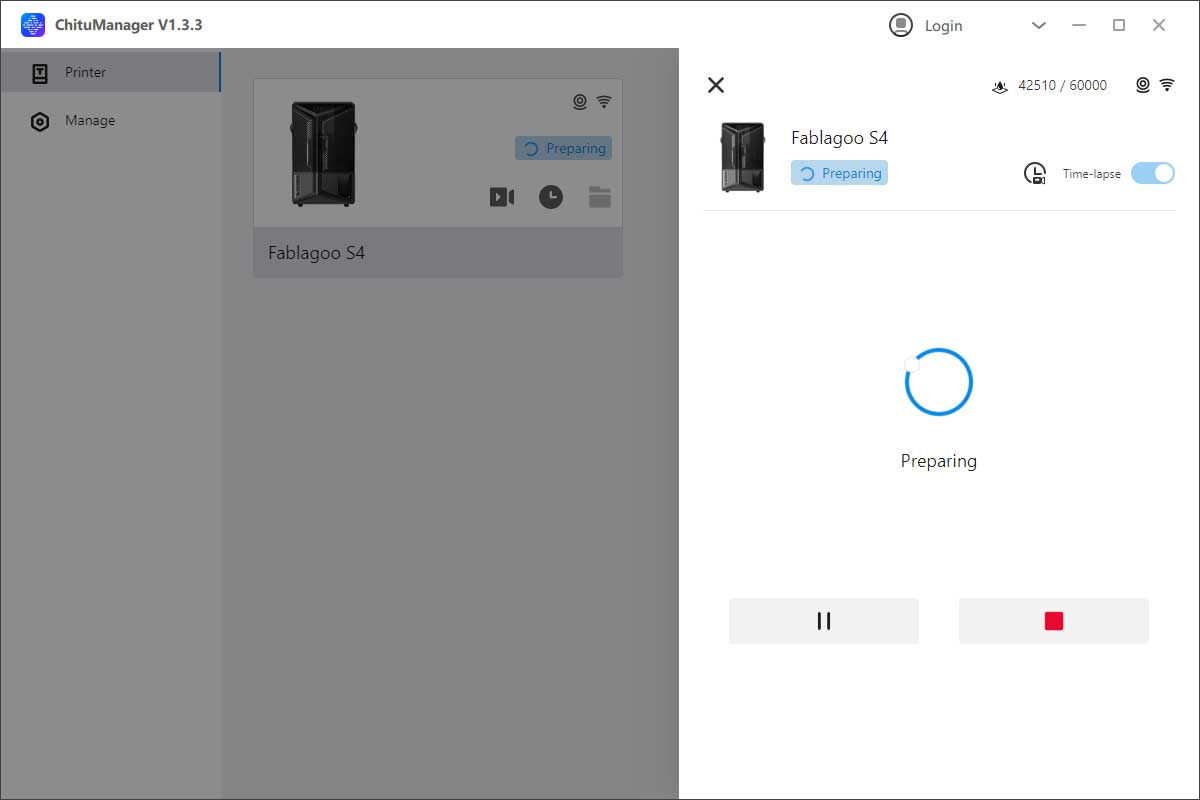Image resolution: width=1200 pixels, height=800 pixels.
Task: Click the Login link
Action: click(943, 26)
